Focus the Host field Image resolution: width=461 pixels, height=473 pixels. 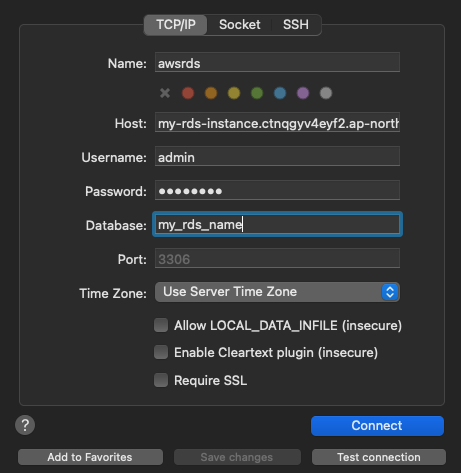[277, 122]
